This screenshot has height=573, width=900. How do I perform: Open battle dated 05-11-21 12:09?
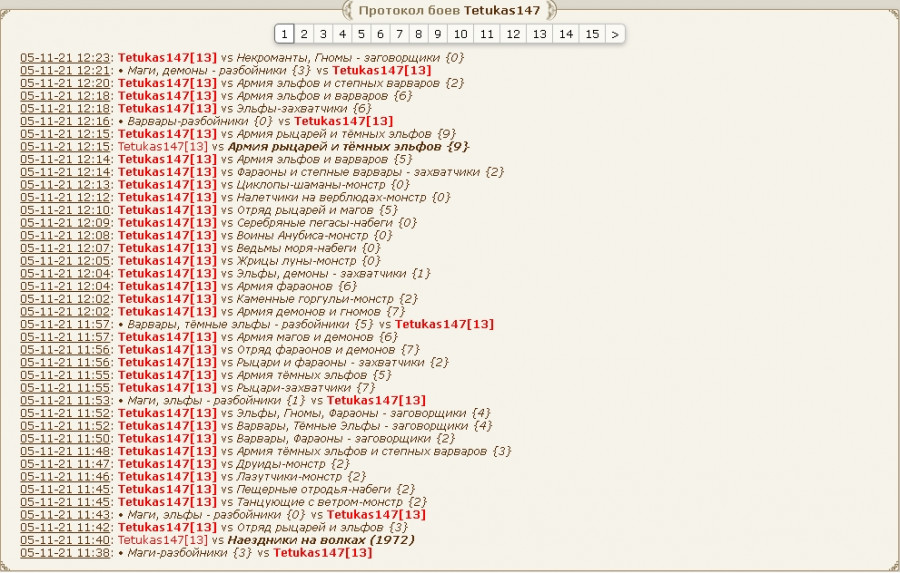[65, 222]
